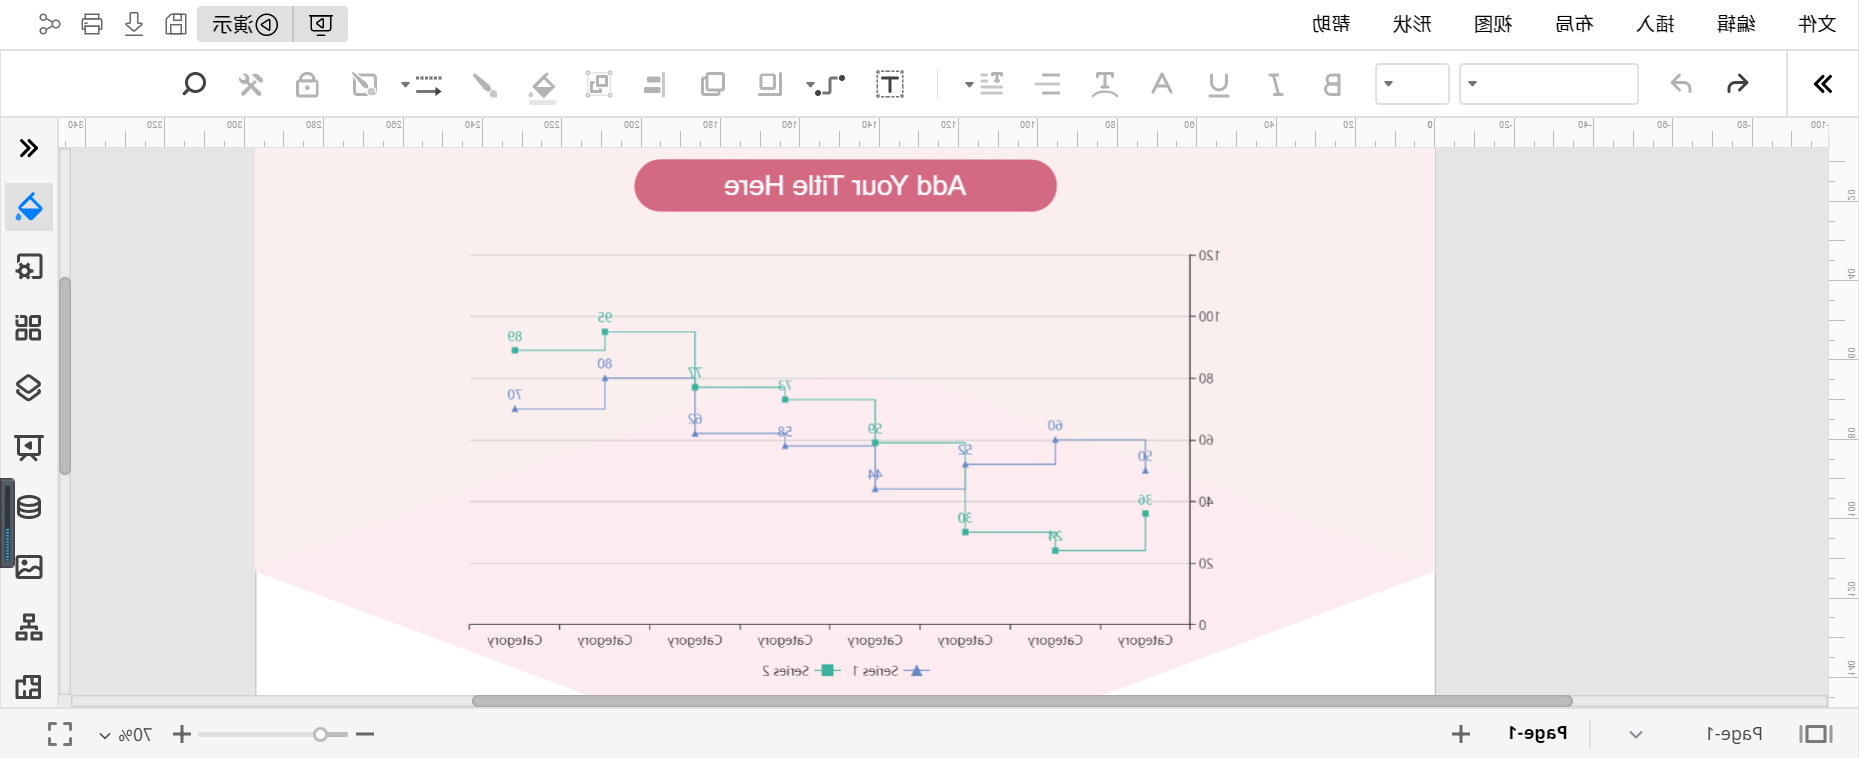Click the vertical canvas scrollbar thumb
This screenshot has width=1859, height=758.
(x=65, y=375)
